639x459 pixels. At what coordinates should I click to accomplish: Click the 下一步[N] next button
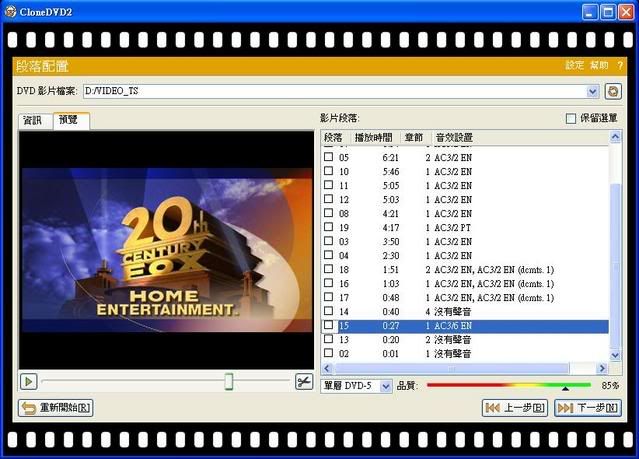pyautogui.click(x=588, y=408)
